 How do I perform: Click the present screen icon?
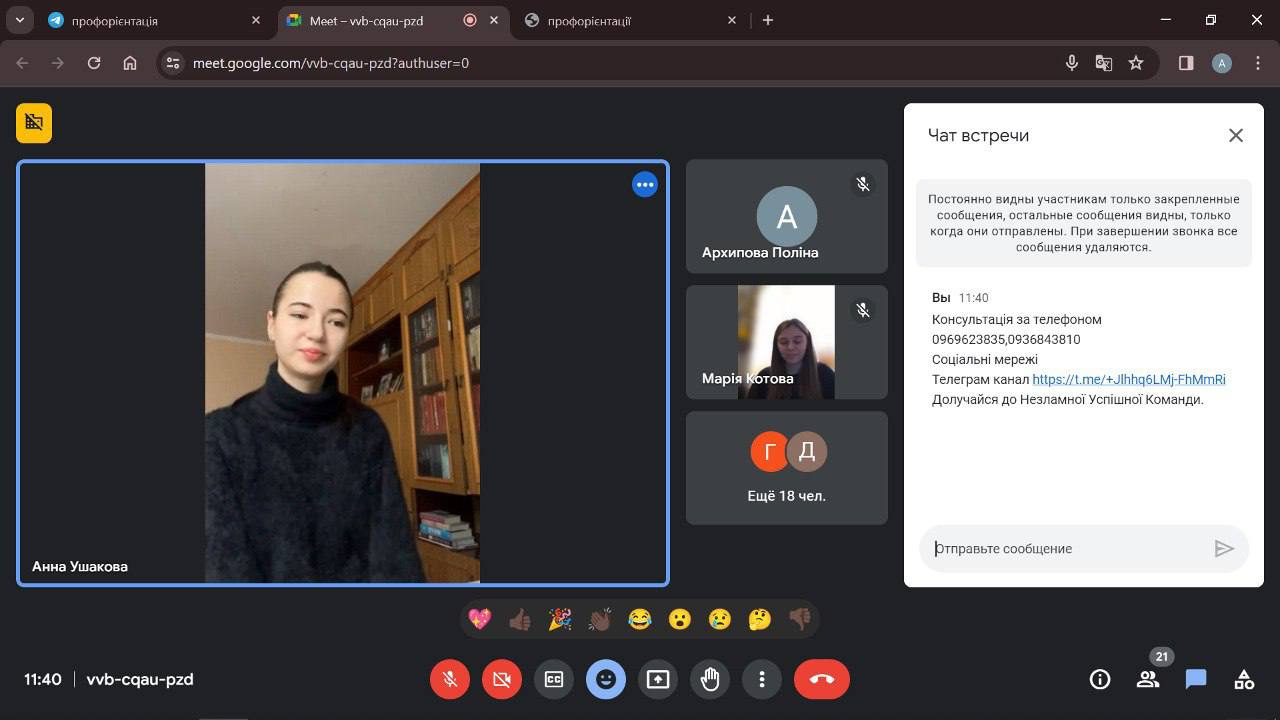tap(658, 679)
